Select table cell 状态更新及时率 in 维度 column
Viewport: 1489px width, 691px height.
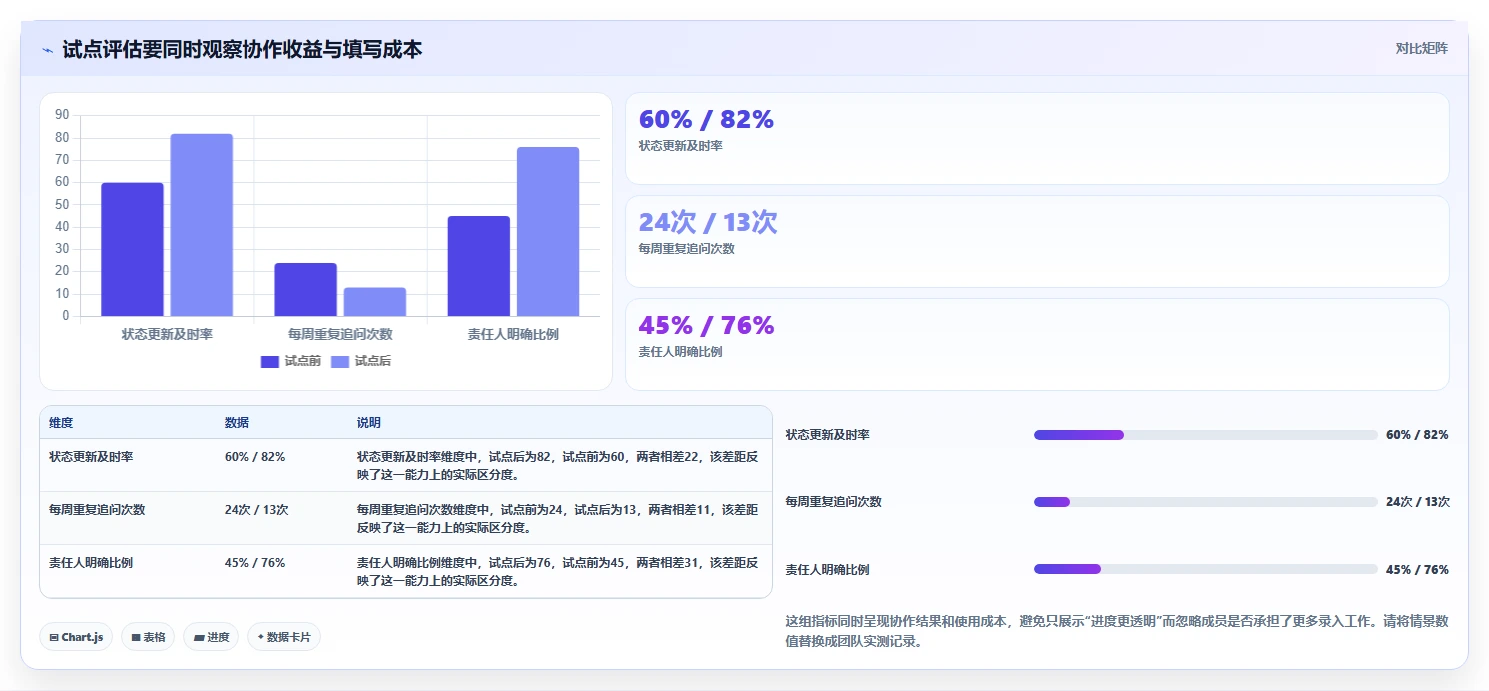91,456
